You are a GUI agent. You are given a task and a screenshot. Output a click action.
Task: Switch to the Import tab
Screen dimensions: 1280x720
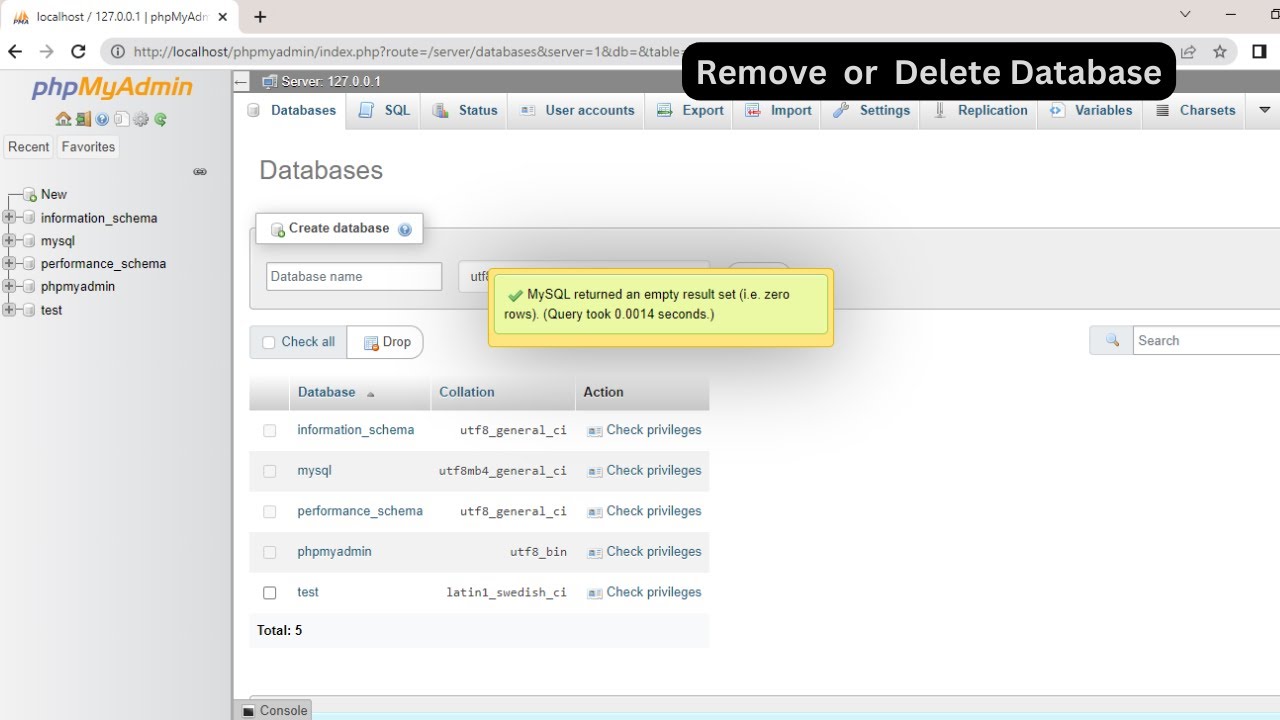778,111
